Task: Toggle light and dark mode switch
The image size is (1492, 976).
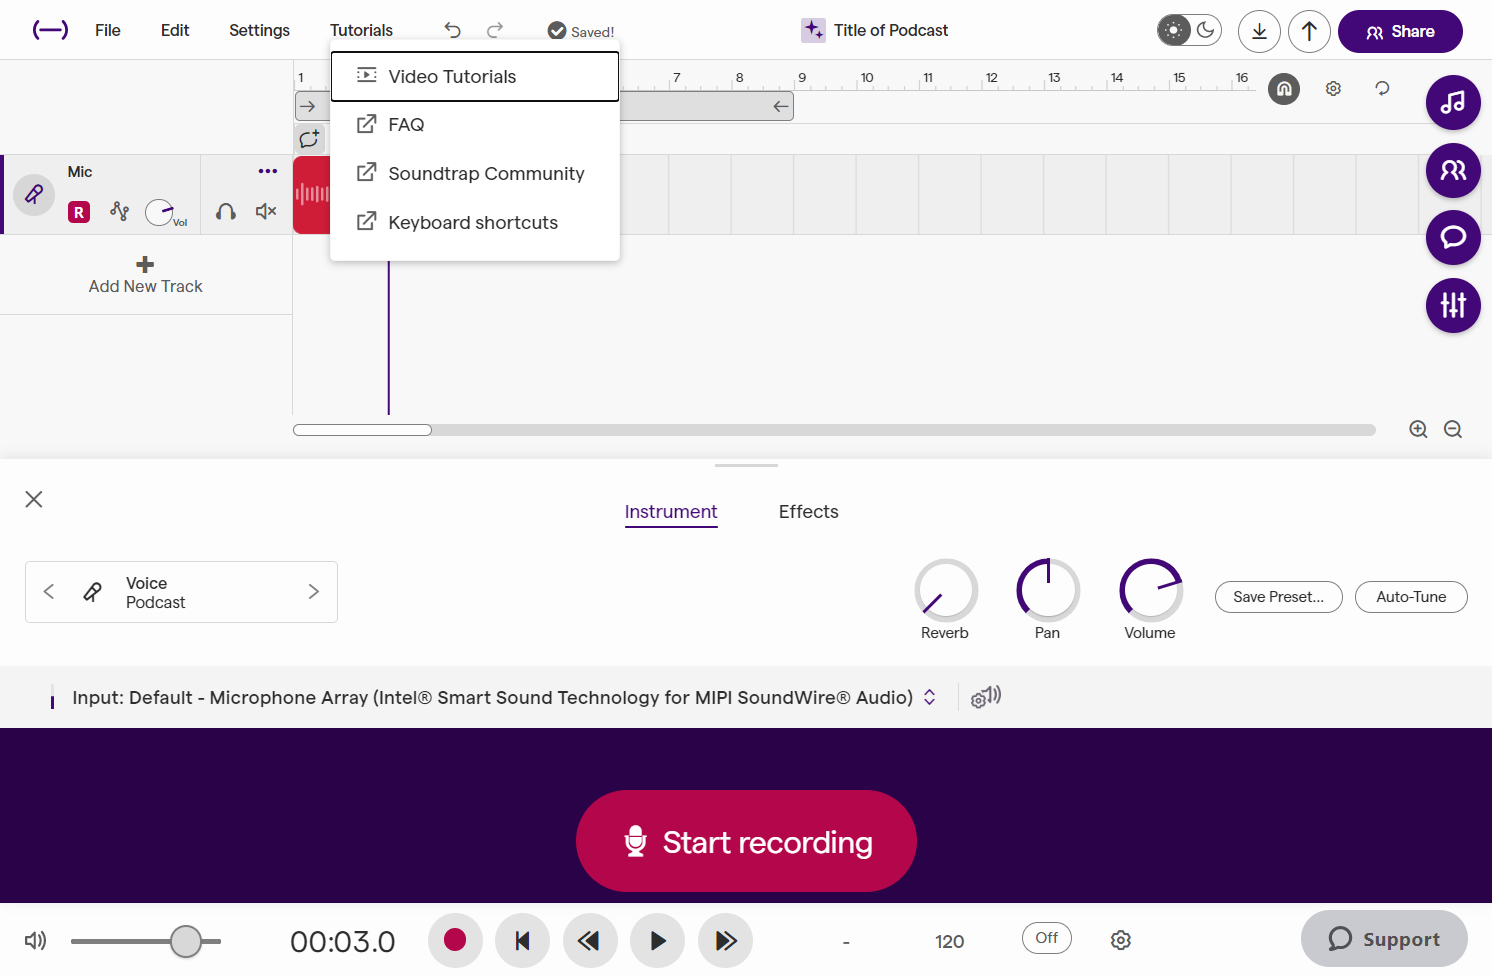Action: (x=1189, y=30)
